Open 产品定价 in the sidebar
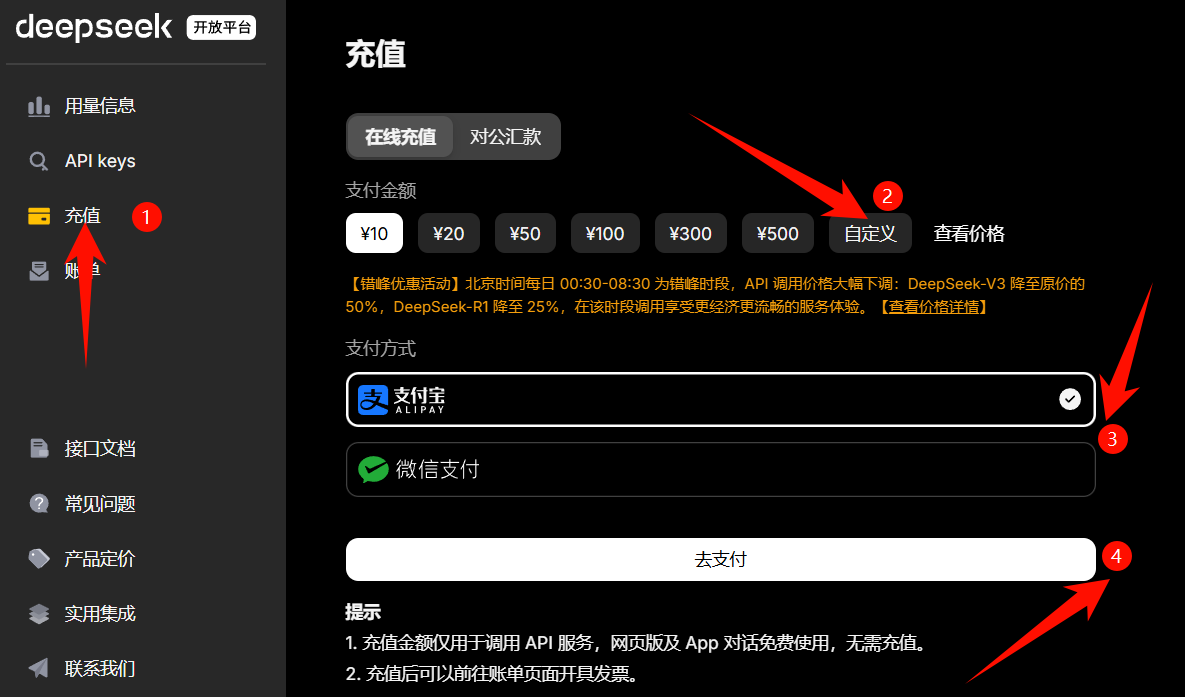Screen dimensions: 1185x697 tap(100, 559)
